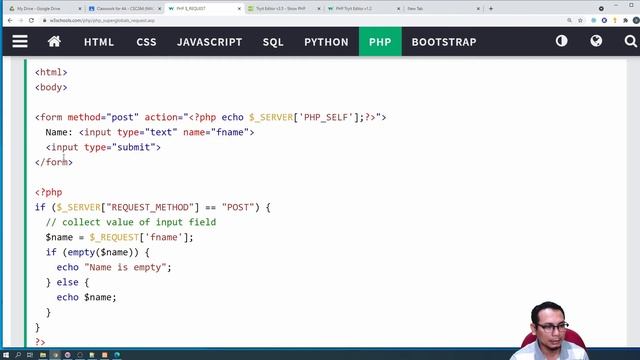Select the active PHP menu item
Image resolution: width=640 pixels, height=360 pixels.
pos(380,42)
